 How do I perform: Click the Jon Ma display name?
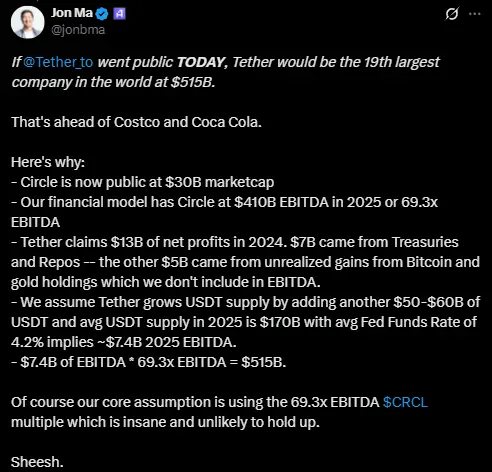coord(72,13)
